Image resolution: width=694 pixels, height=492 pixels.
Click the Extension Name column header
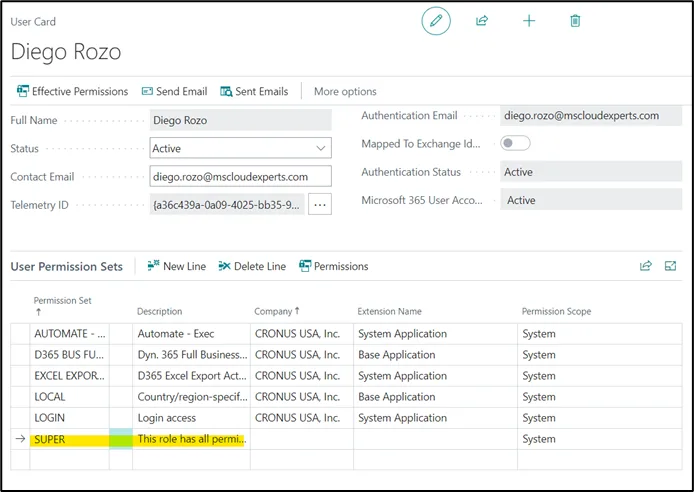click(389, 311)
